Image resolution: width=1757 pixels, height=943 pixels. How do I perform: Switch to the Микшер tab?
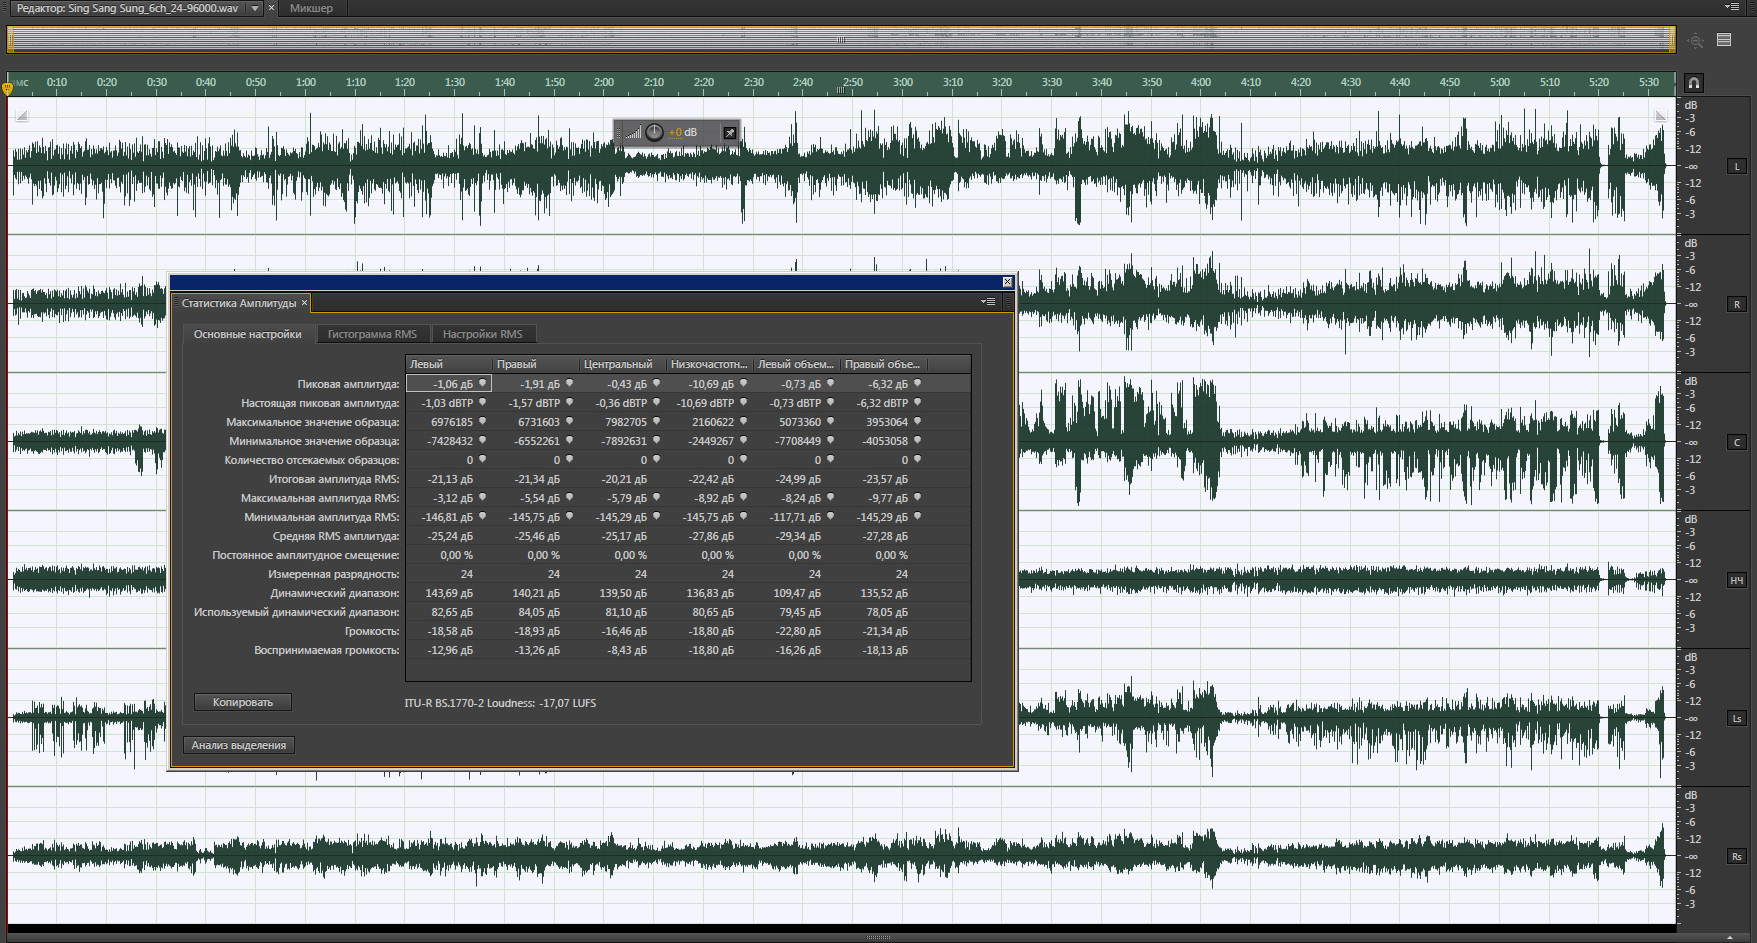click(x=311, y=8)
